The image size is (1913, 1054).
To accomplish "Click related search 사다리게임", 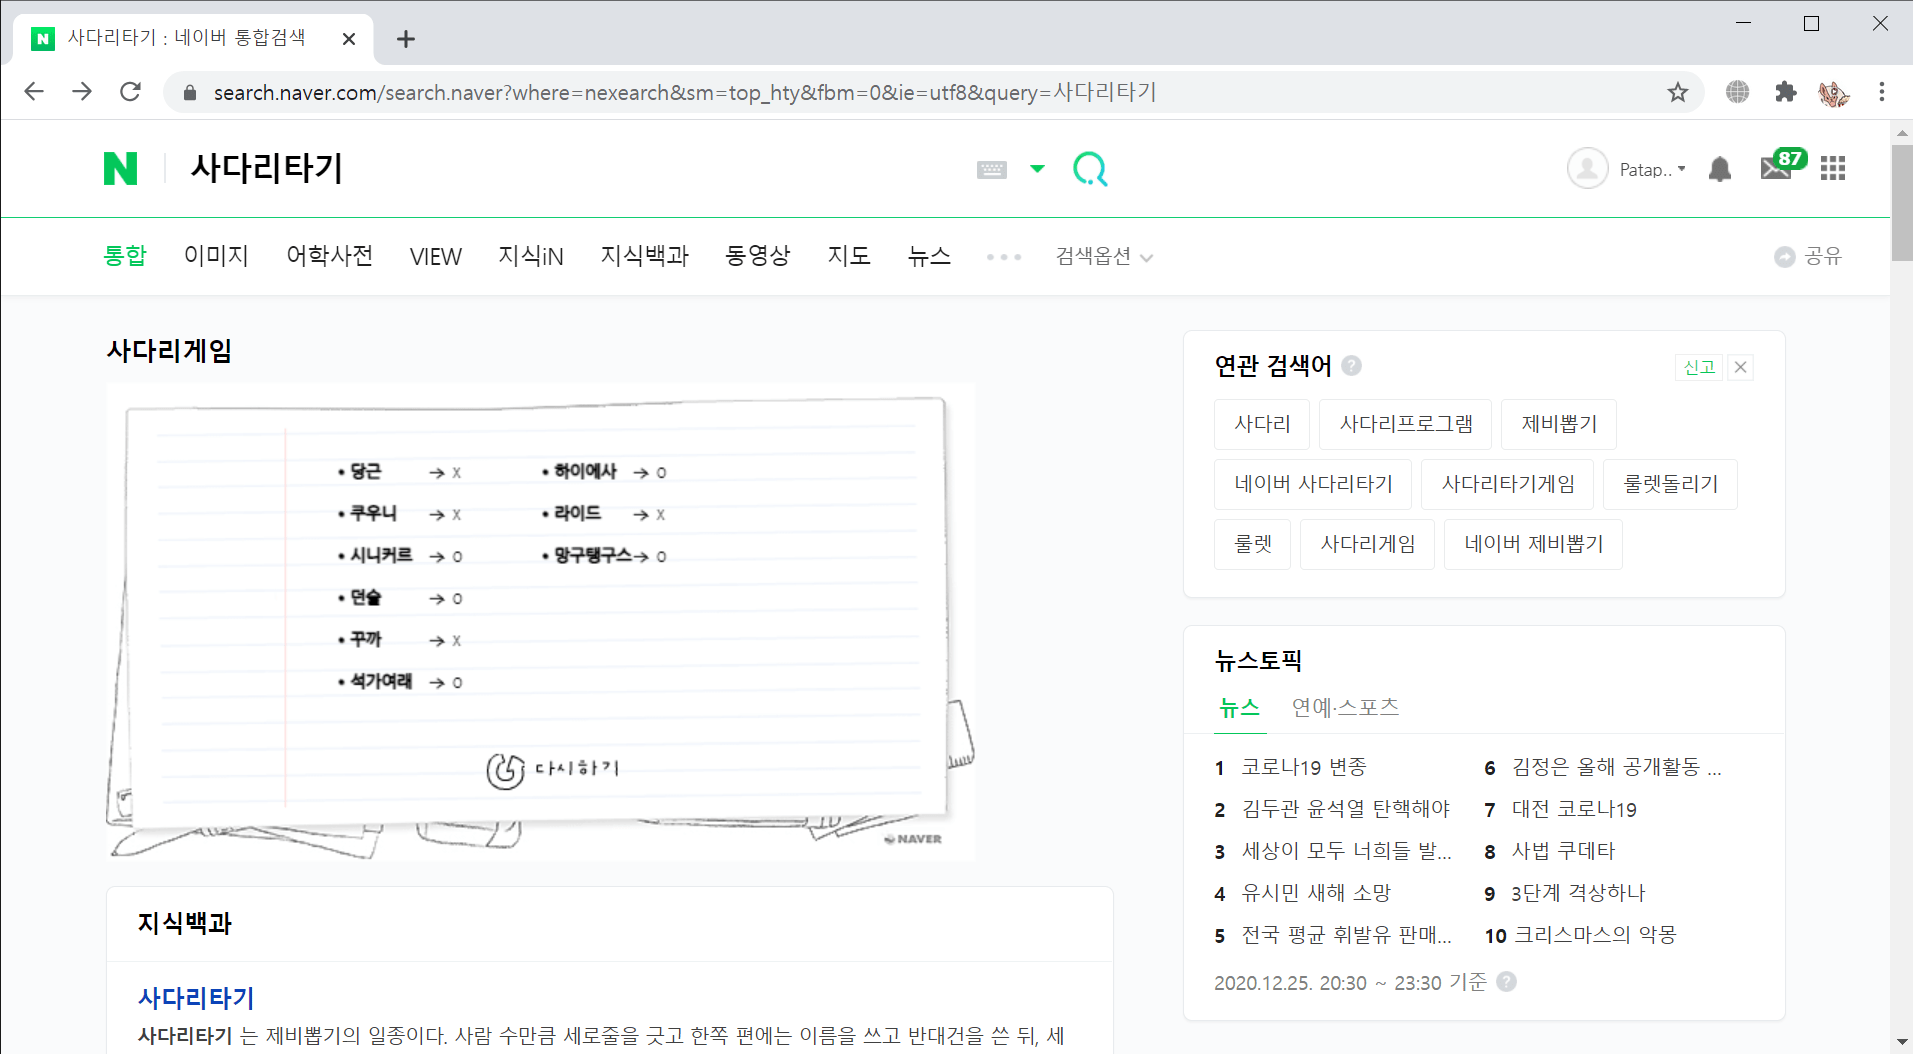I will (1367, 544).
